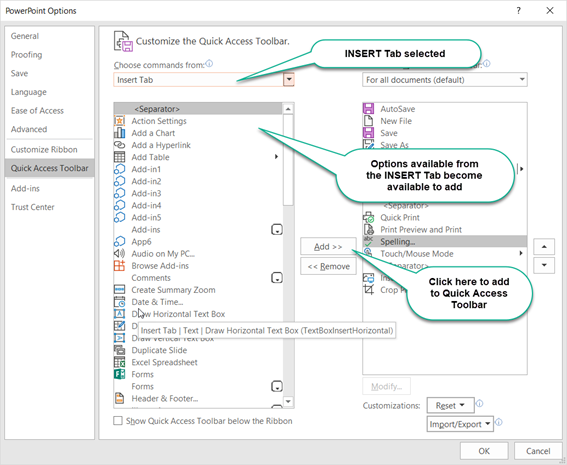
Task: Click the Excel Spreadsheet icon
Action: pos(119,362)
